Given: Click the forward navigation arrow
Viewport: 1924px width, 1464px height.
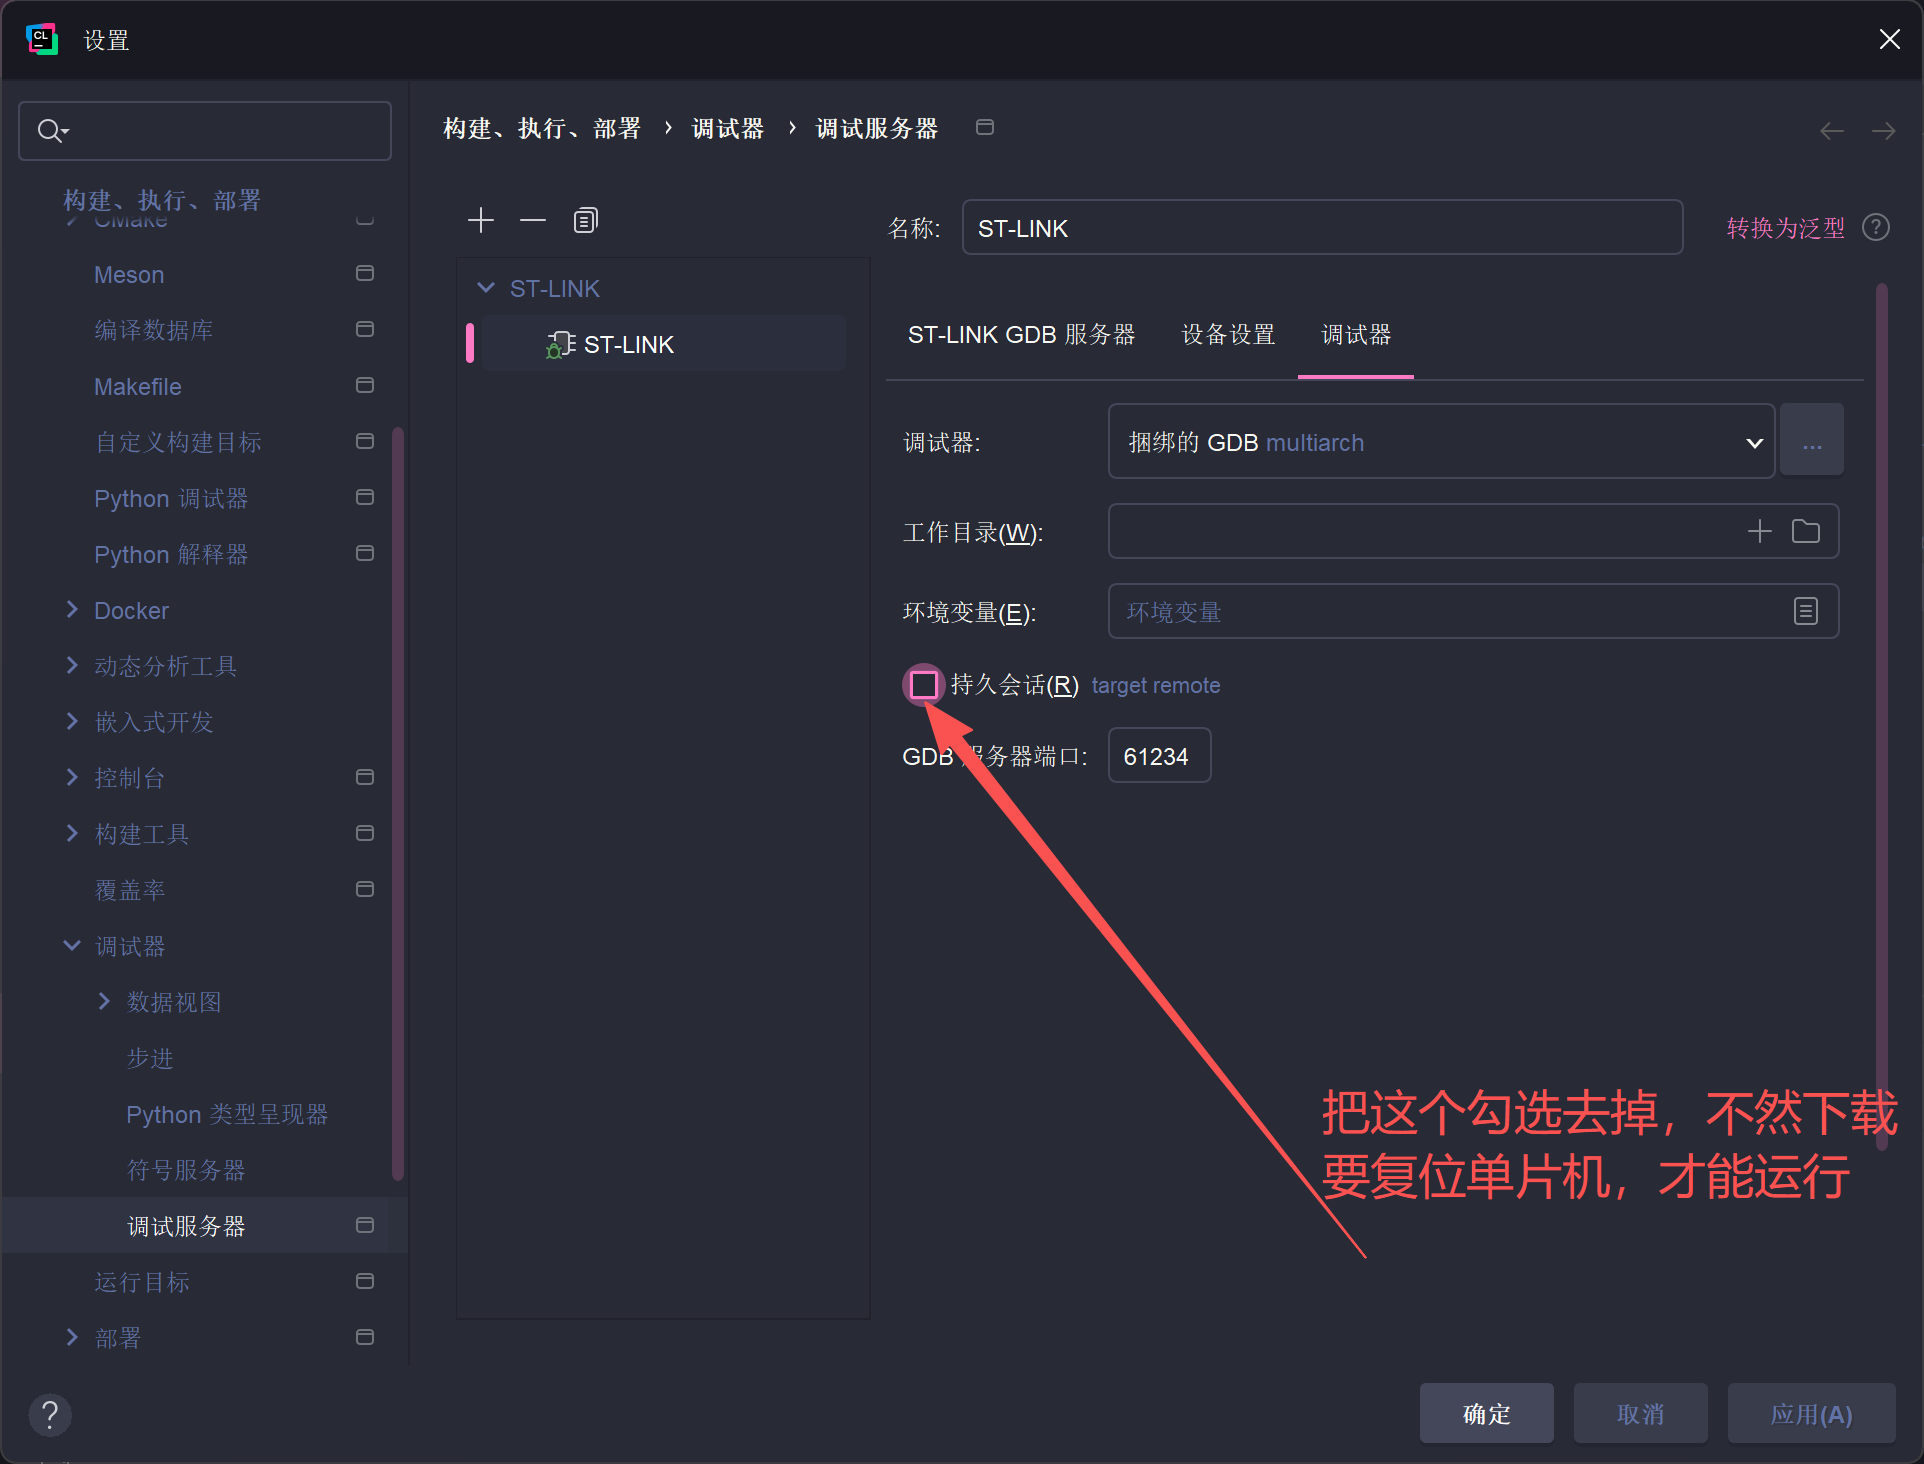Looking at the screenshot, I should pos(1883,131).
